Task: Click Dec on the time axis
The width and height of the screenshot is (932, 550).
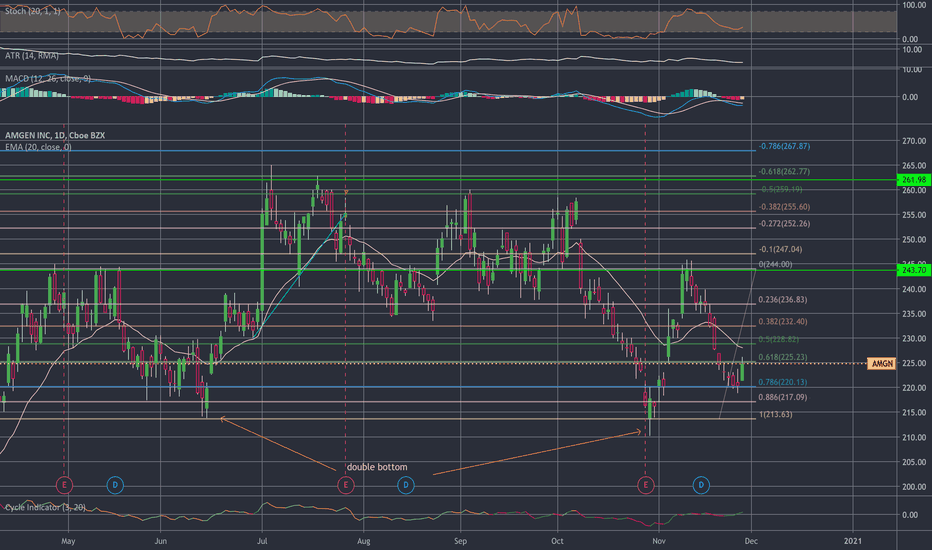Action: [751, 541]
